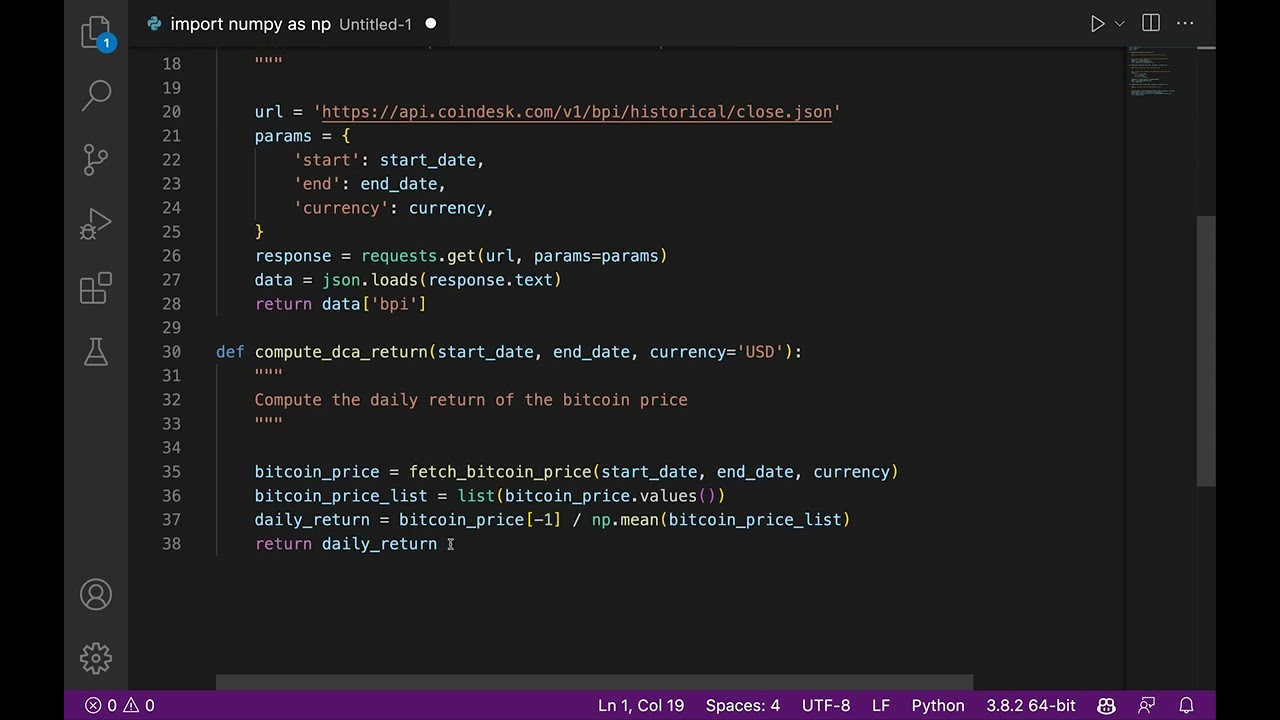Open the Extensions view
Viewport: 1280px width, 720px height.
pyautogui.click(x=96, y=288)
